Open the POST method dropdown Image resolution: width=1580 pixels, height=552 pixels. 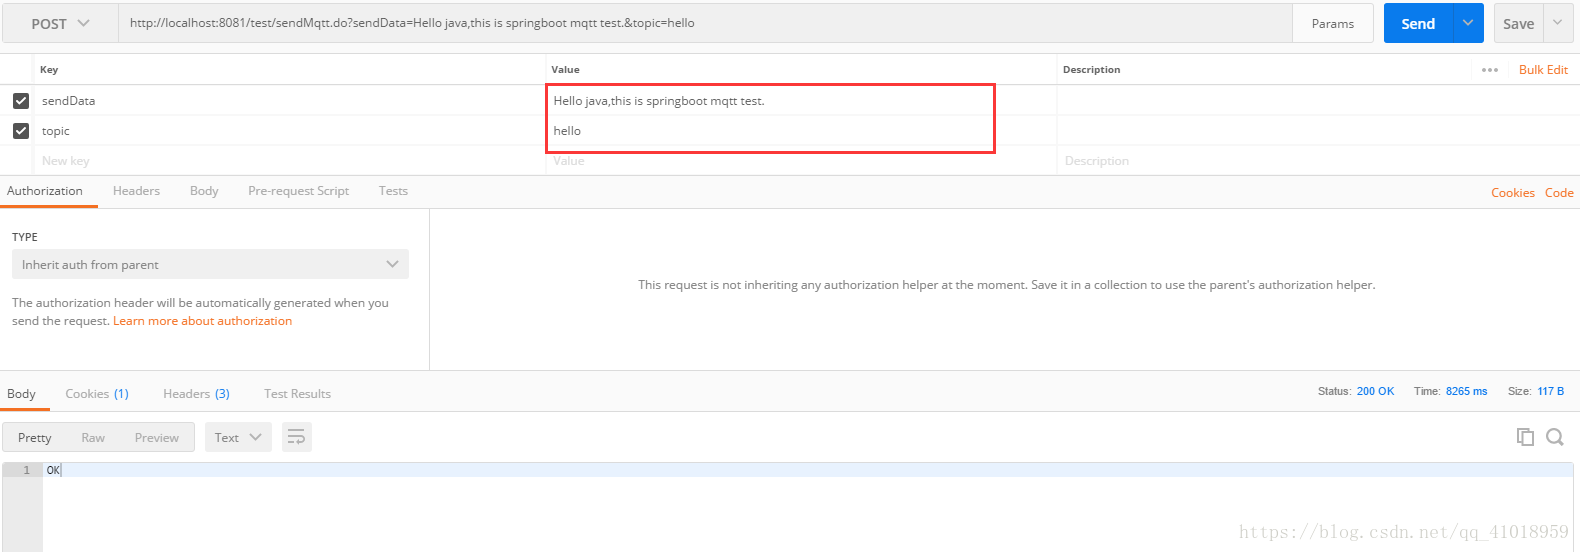point(60,23)
